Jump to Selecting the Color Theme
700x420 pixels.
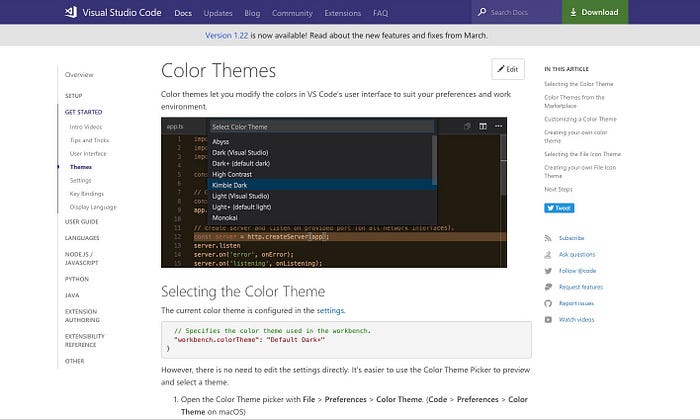coord(579,84)
